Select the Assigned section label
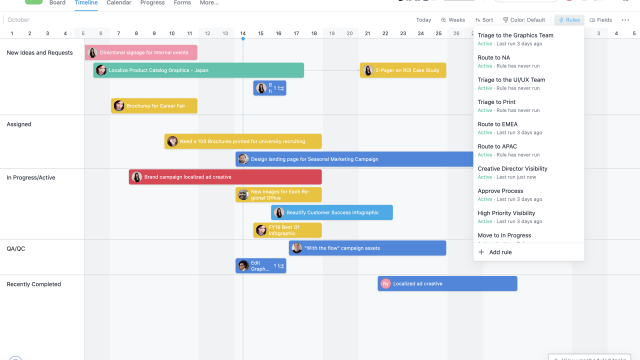Image resolution: width=640 pixels, height=360 pixels. (x=19, y=124)
